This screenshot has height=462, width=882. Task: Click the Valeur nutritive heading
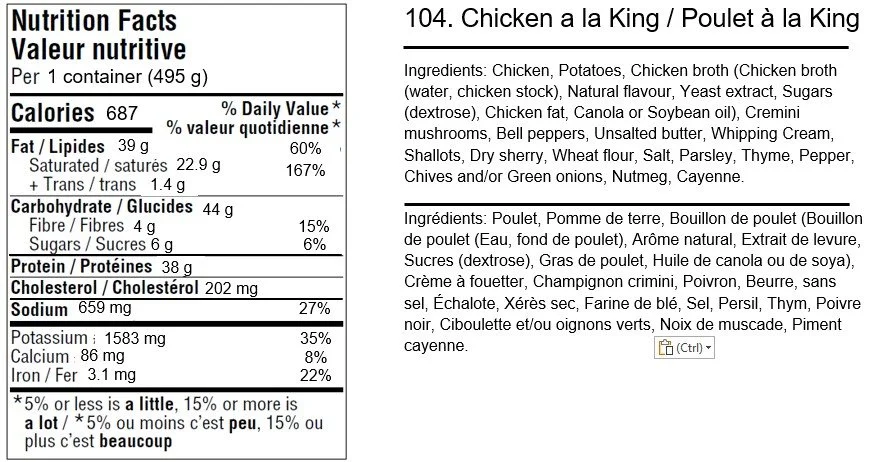tap(98, 49)
